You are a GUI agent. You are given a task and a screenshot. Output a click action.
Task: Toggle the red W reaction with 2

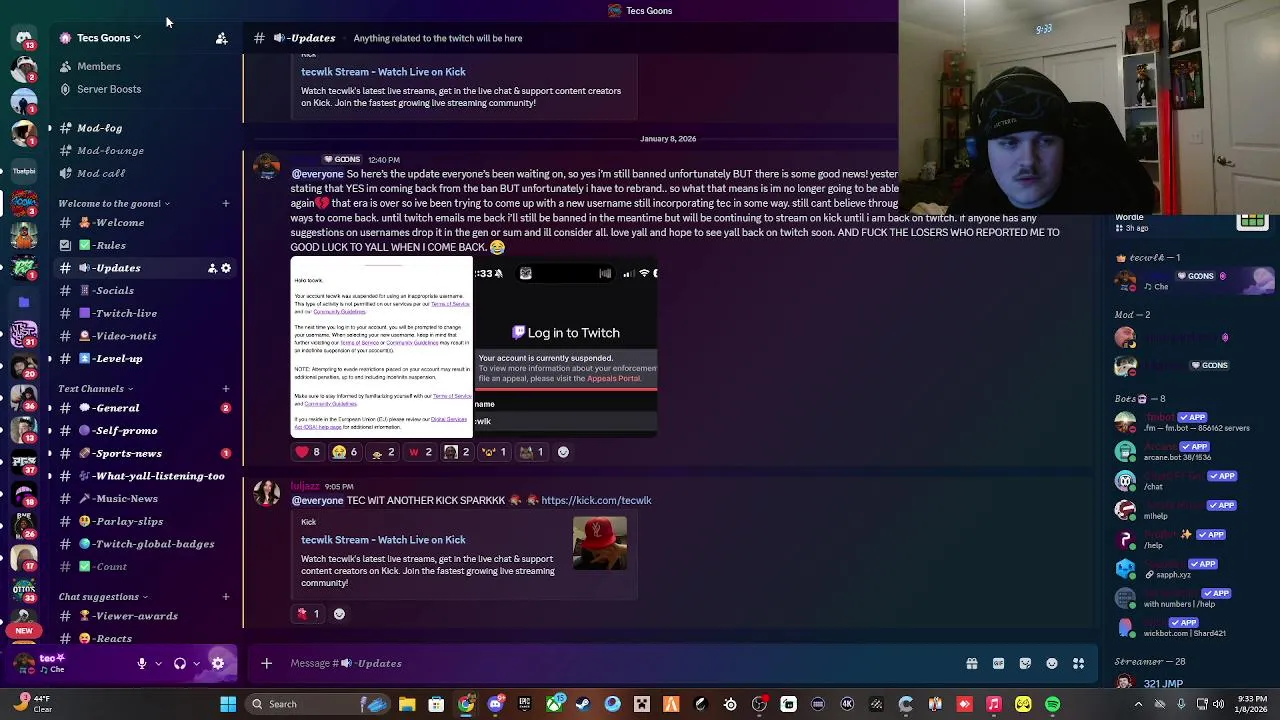420,452
